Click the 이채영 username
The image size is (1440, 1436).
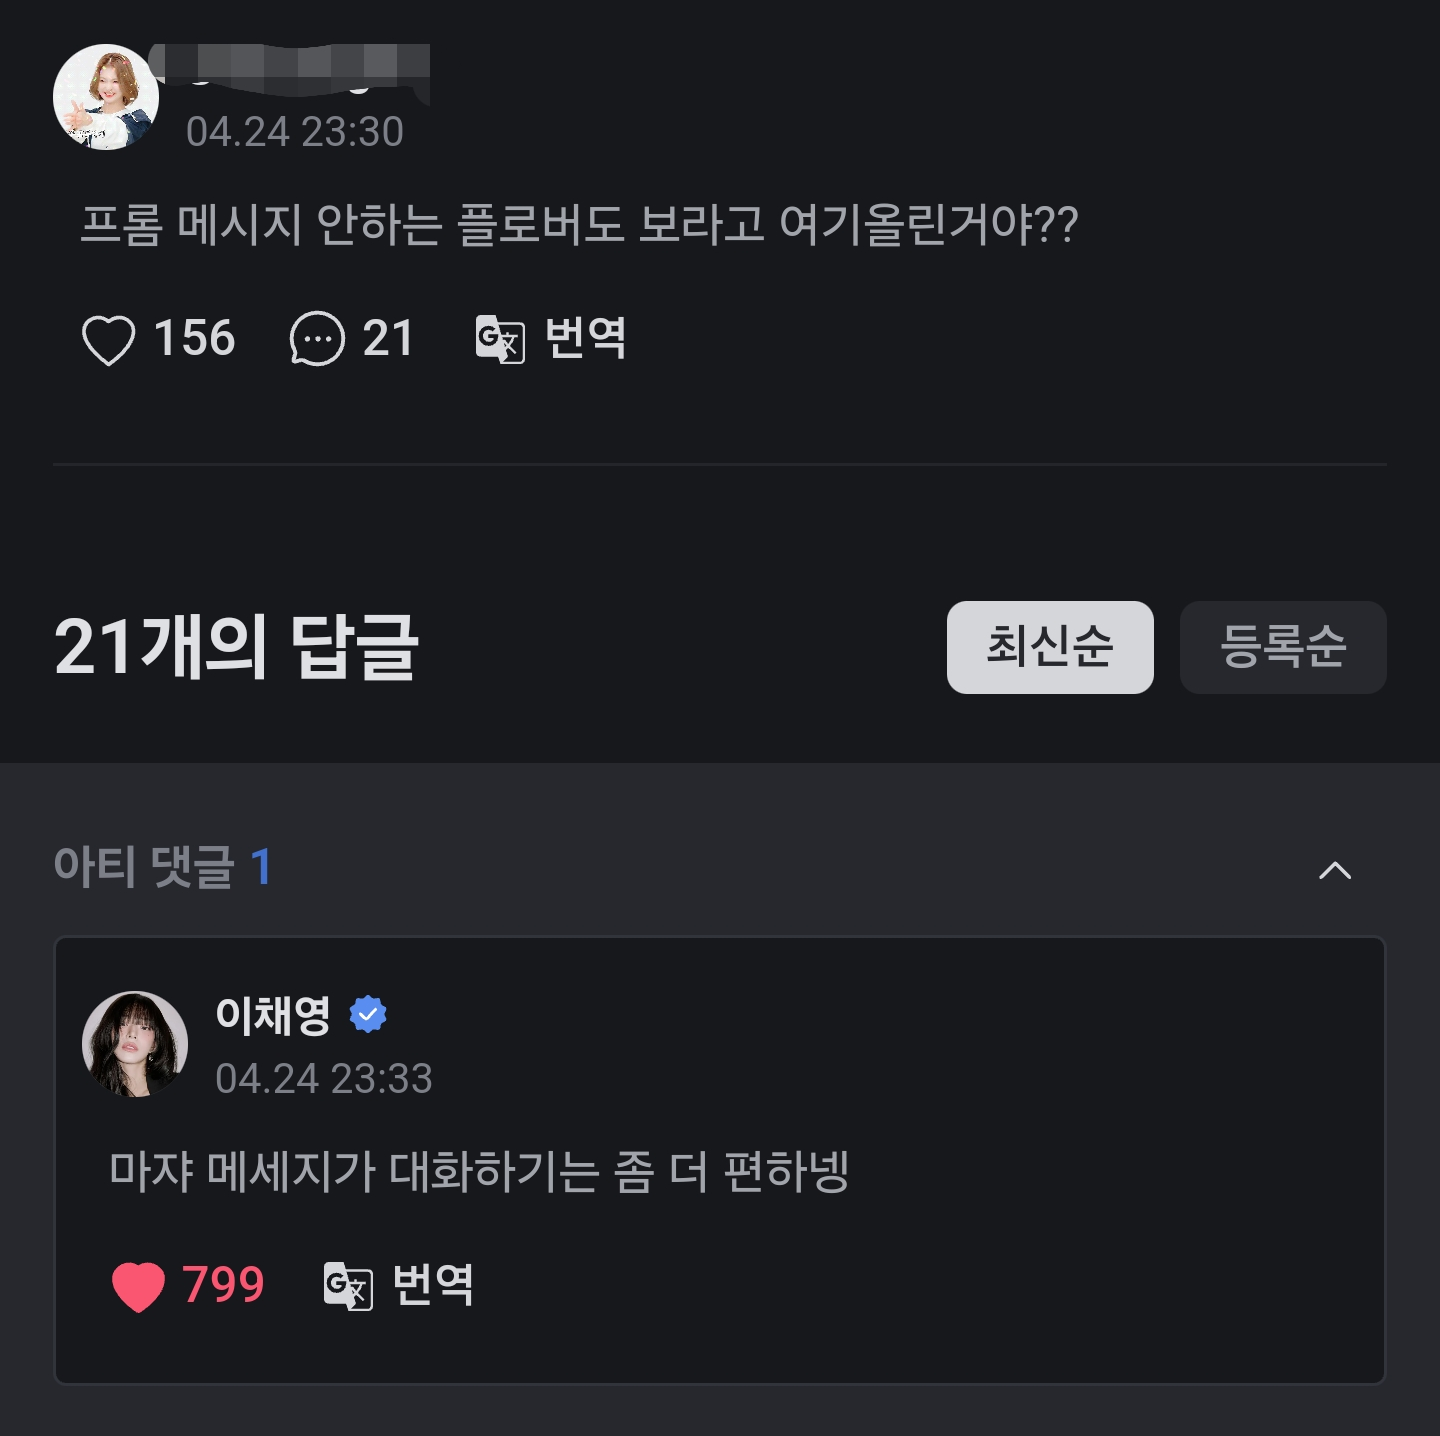(x=273, y=1016)
